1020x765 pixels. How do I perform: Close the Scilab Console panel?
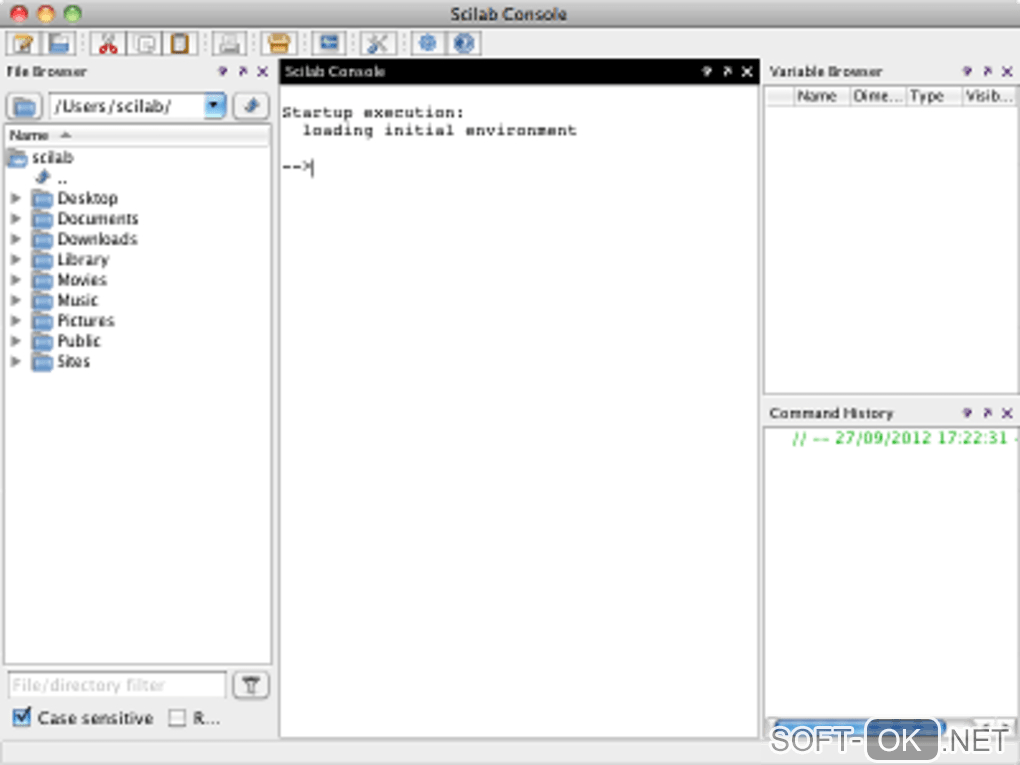coord(747,71)
